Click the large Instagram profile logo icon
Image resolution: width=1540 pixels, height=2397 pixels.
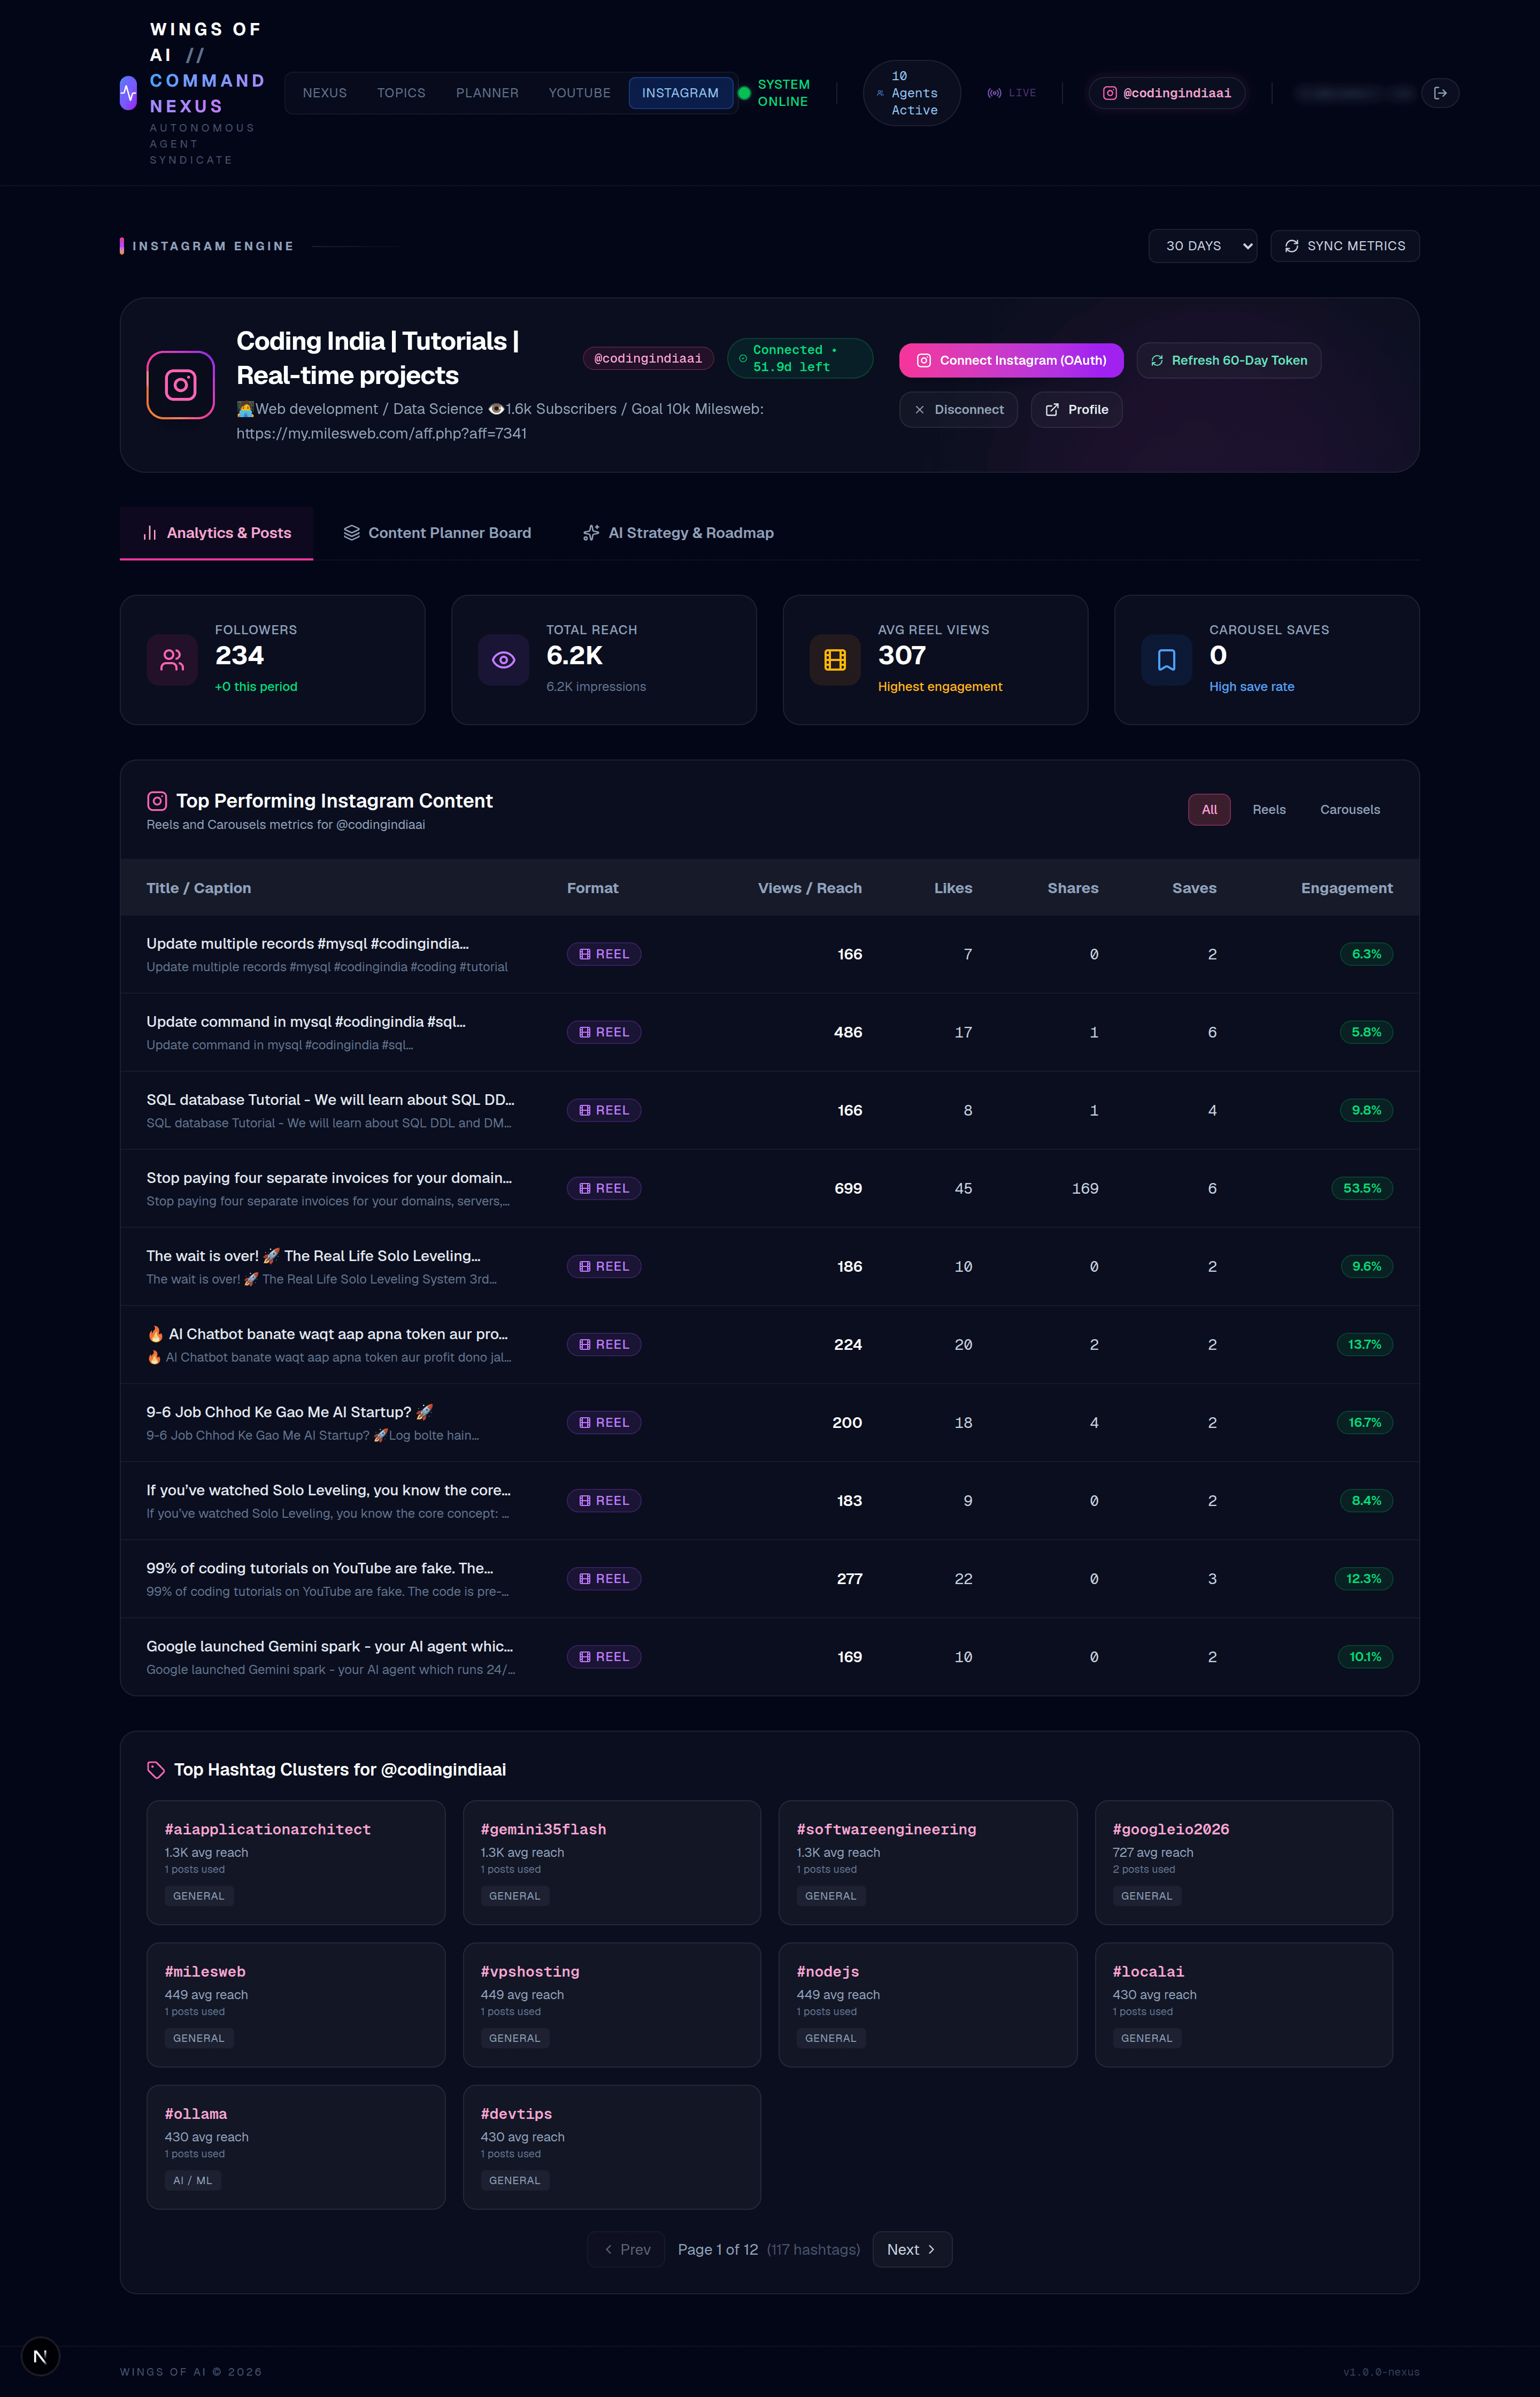pyautogui.click(x=181, y=385)
